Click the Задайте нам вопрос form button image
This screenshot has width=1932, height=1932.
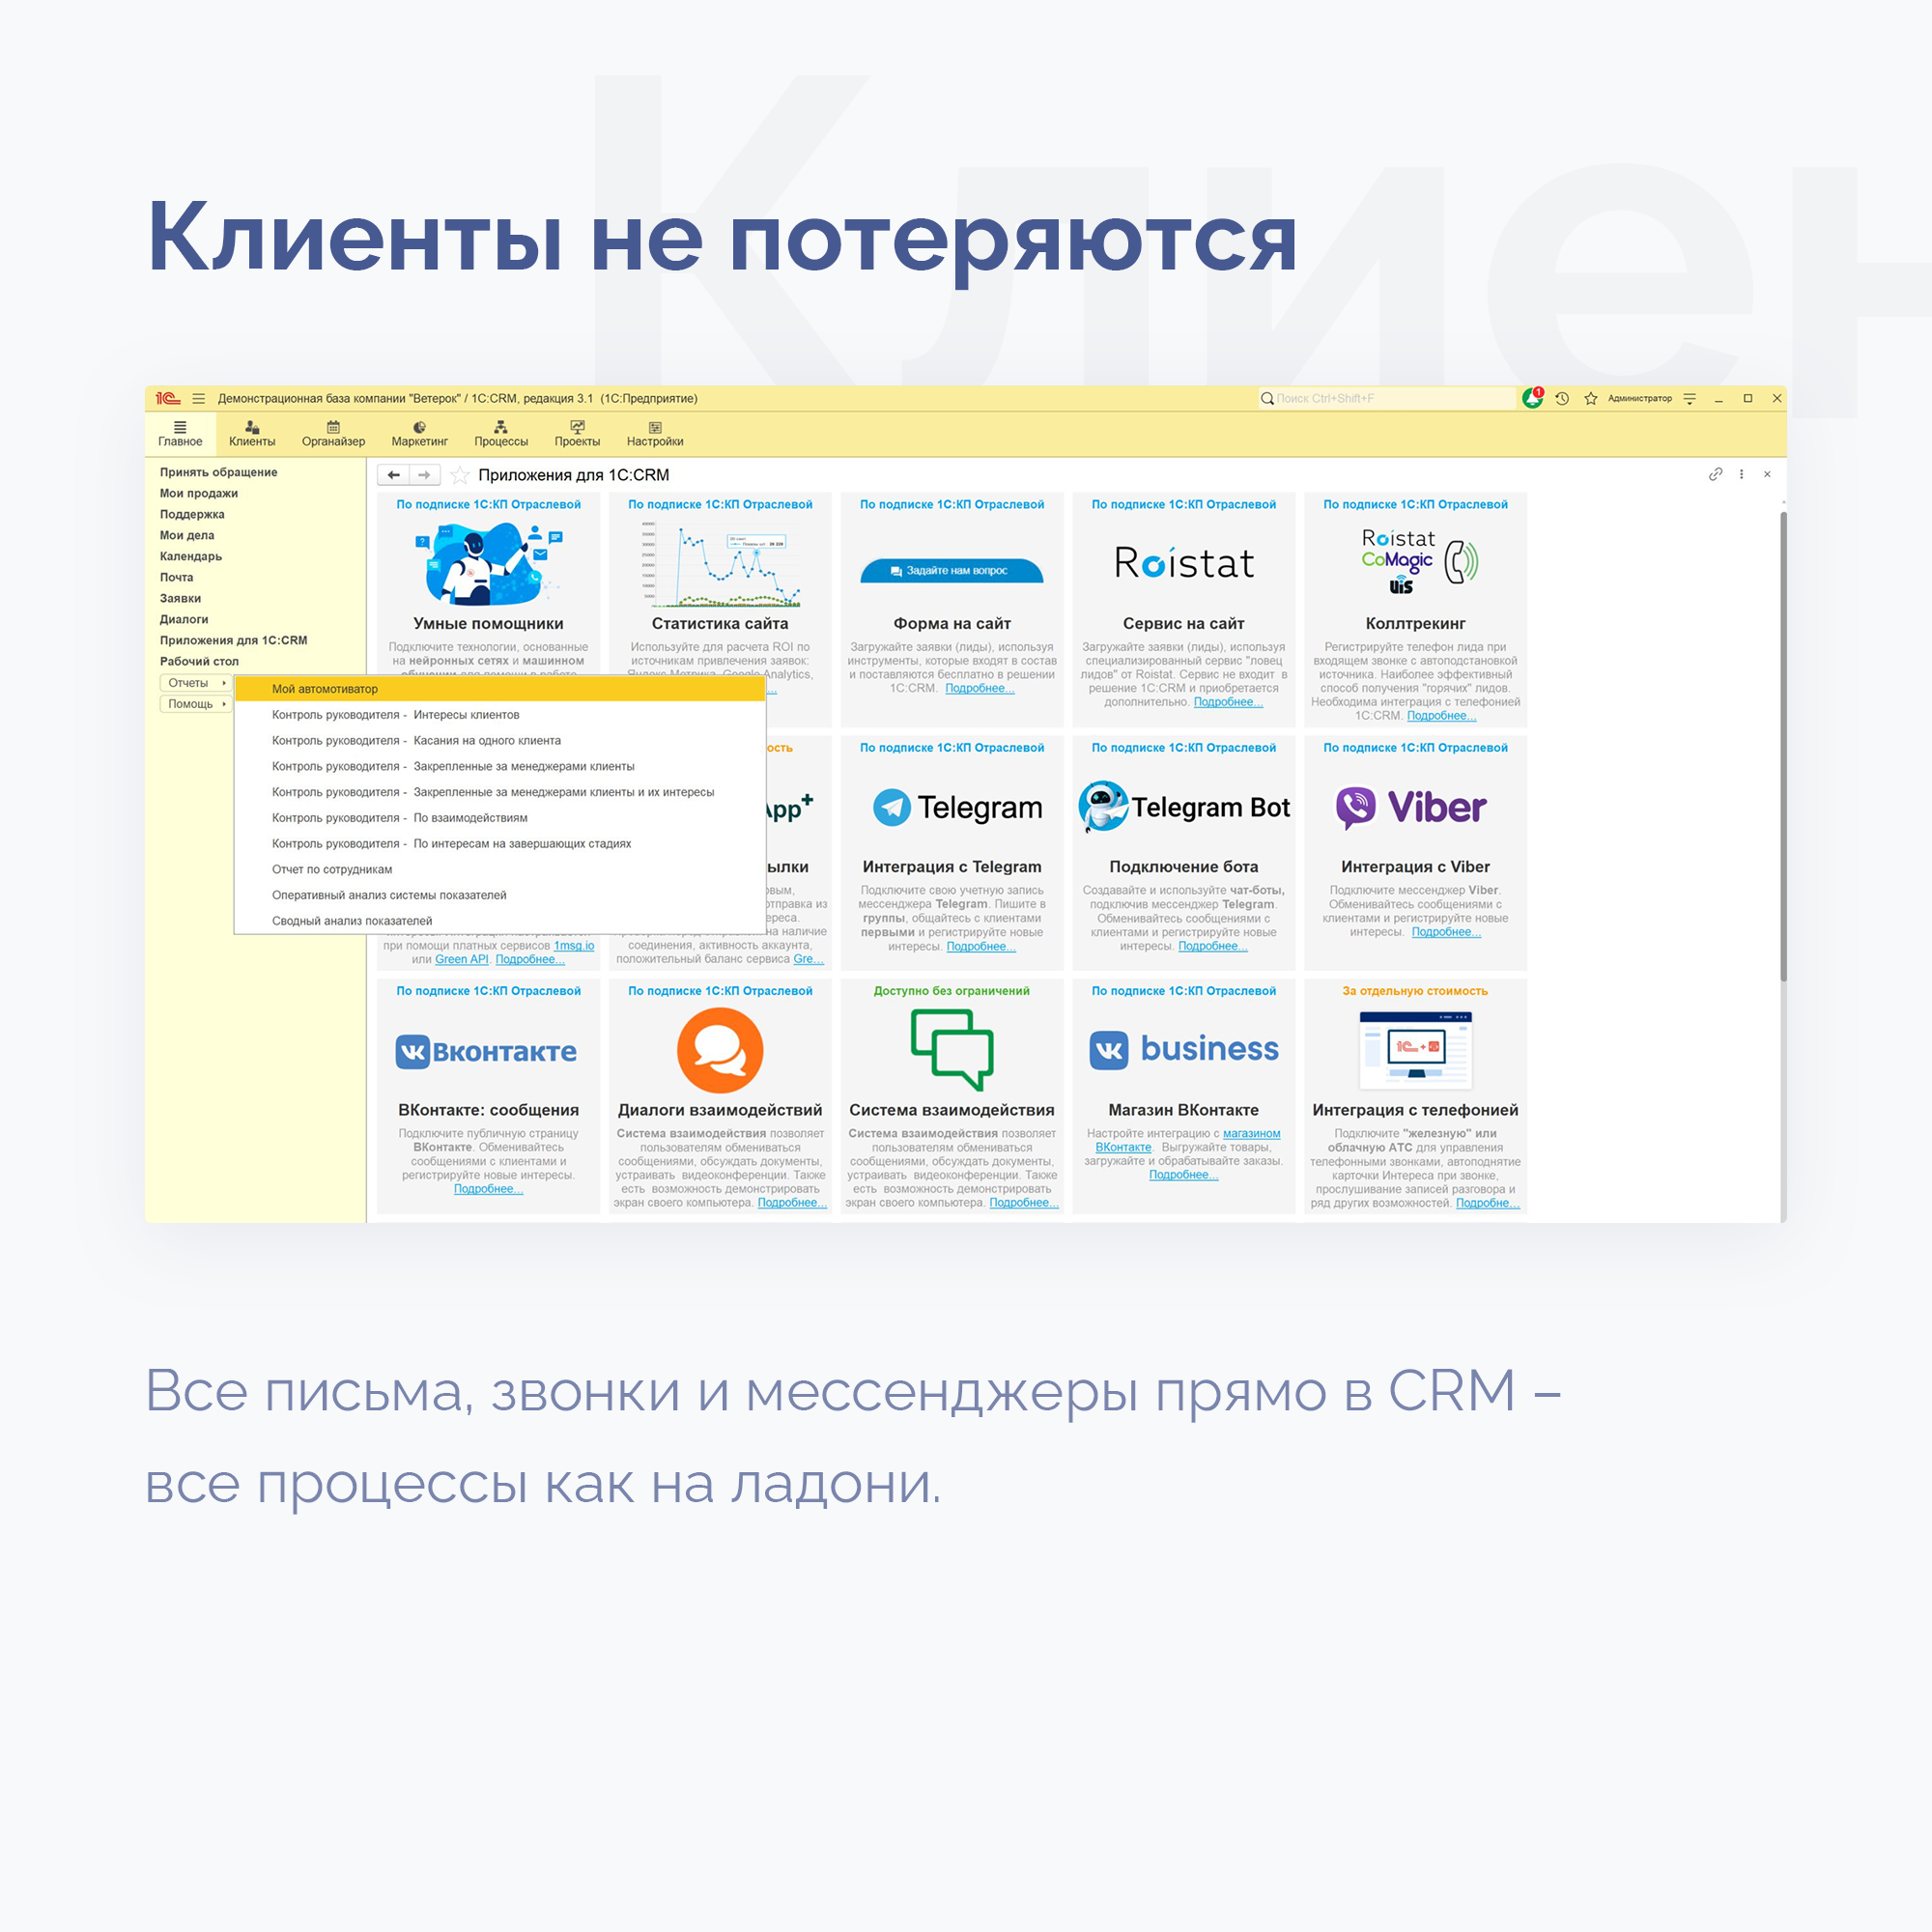(951, 571)
